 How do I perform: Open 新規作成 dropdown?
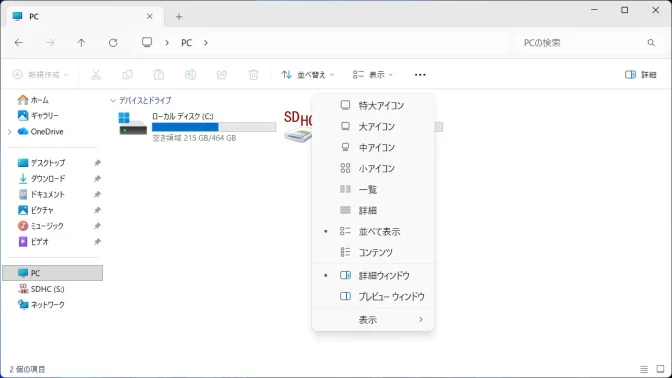[x=40, y=75]
